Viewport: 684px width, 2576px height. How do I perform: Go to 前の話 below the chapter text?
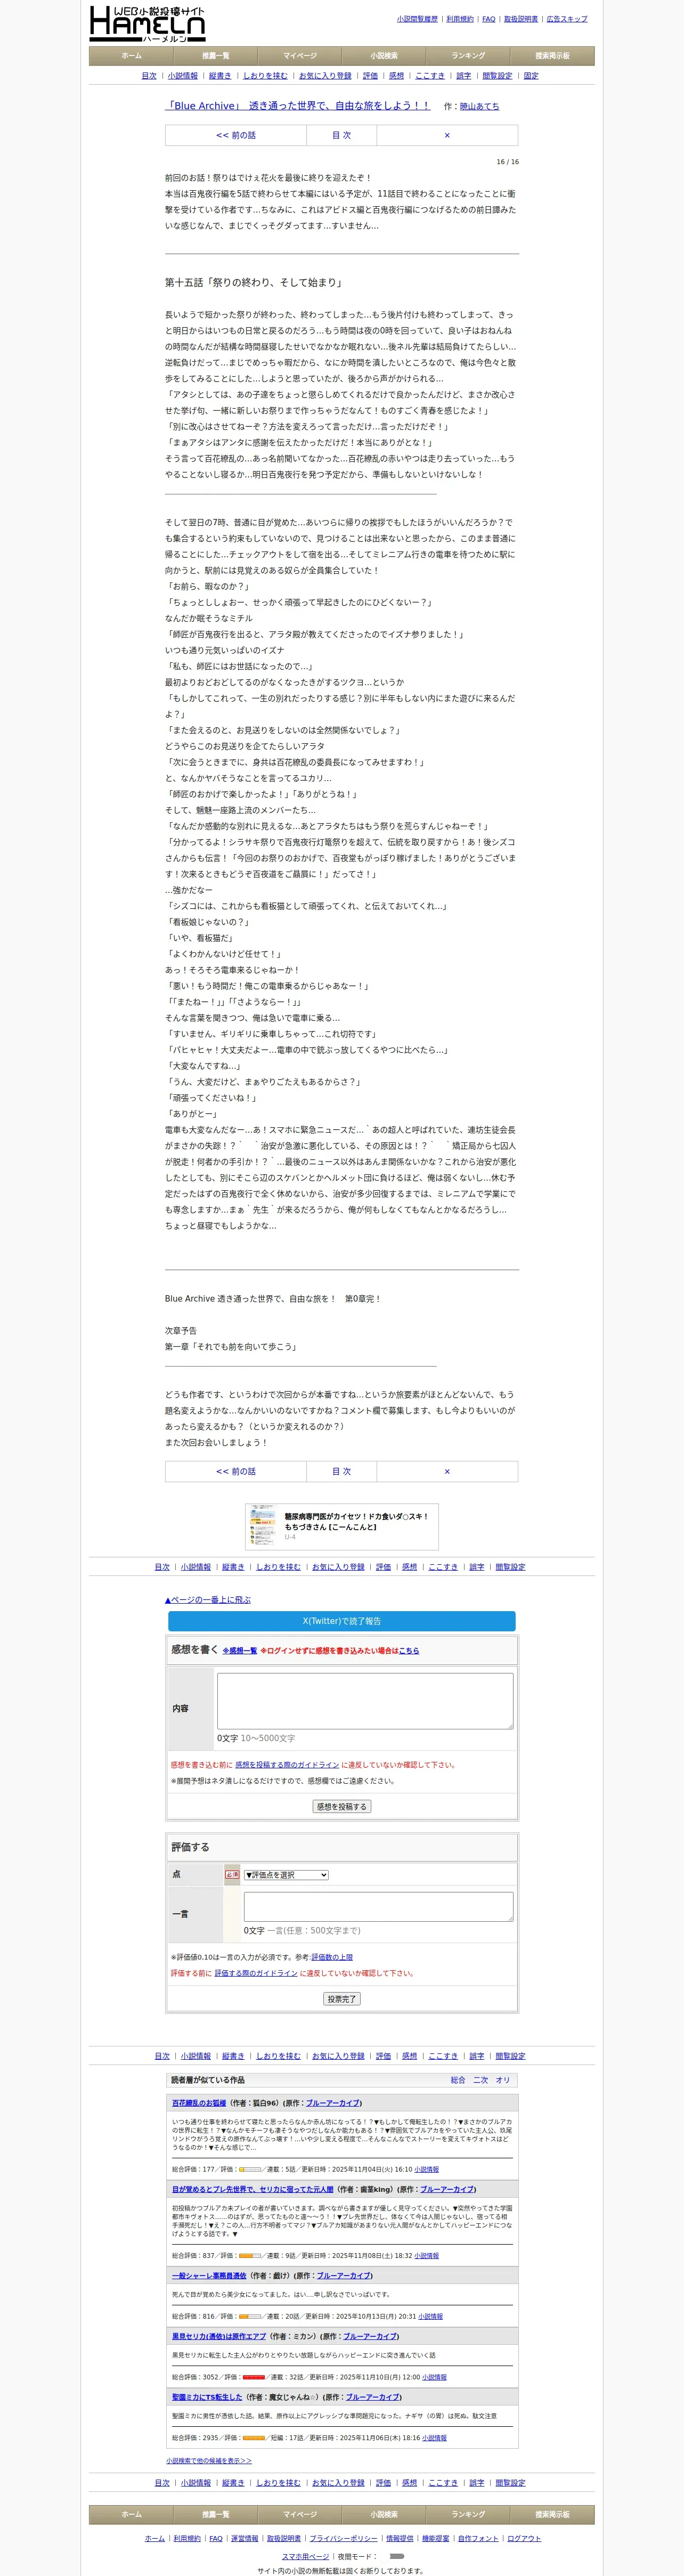click(x=236, y=1471)
